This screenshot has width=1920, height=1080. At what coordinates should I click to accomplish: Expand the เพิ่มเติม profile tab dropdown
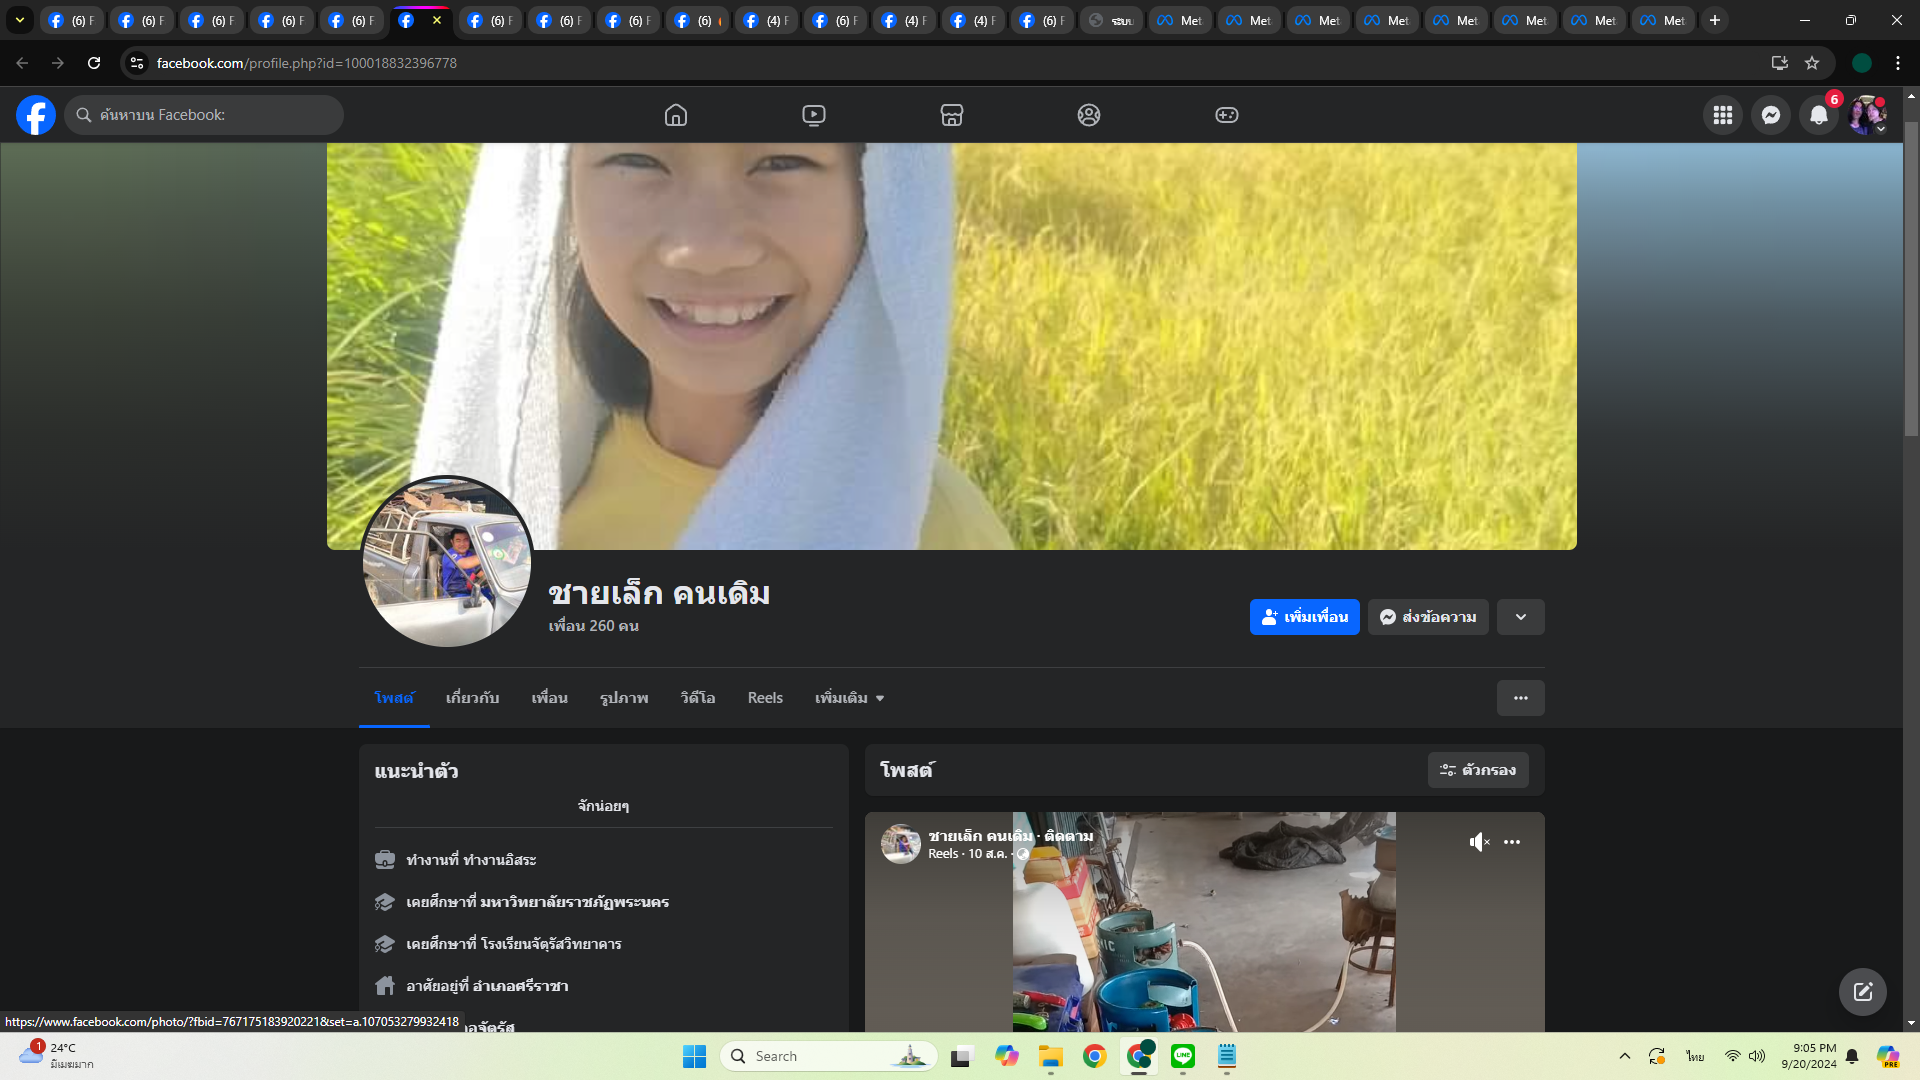850,698
